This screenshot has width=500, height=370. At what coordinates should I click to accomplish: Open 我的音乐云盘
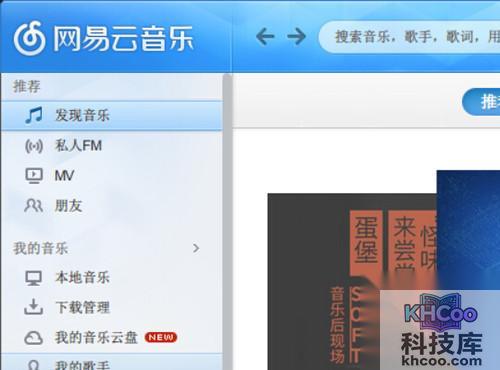tap(112, 338)
